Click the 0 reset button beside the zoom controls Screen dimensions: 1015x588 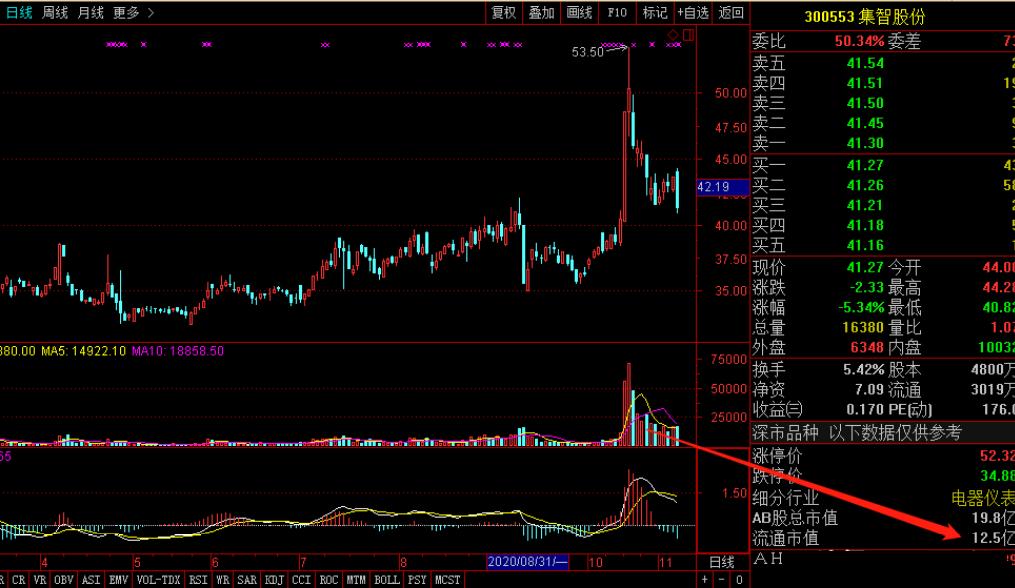[x=739, y=580]
